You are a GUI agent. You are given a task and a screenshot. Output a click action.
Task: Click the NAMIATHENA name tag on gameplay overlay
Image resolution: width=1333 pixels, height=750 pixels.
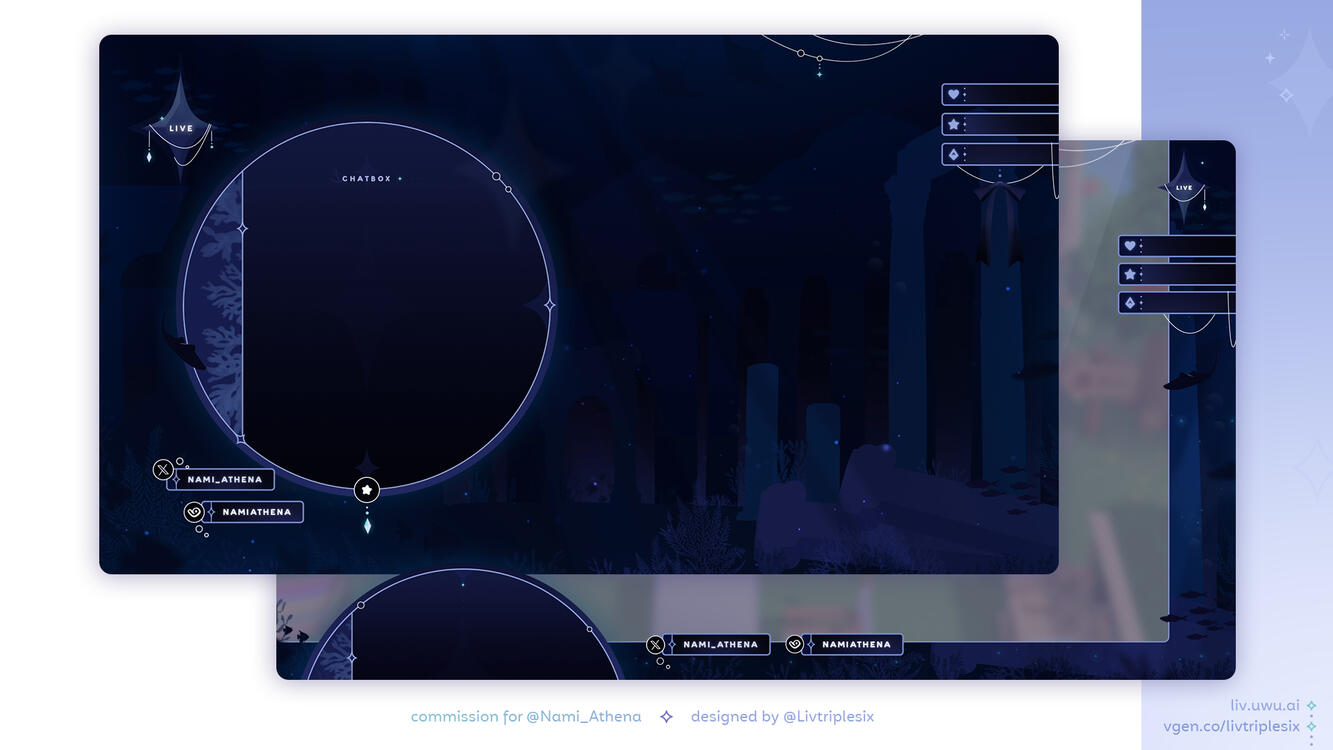[x=856, y=645]
